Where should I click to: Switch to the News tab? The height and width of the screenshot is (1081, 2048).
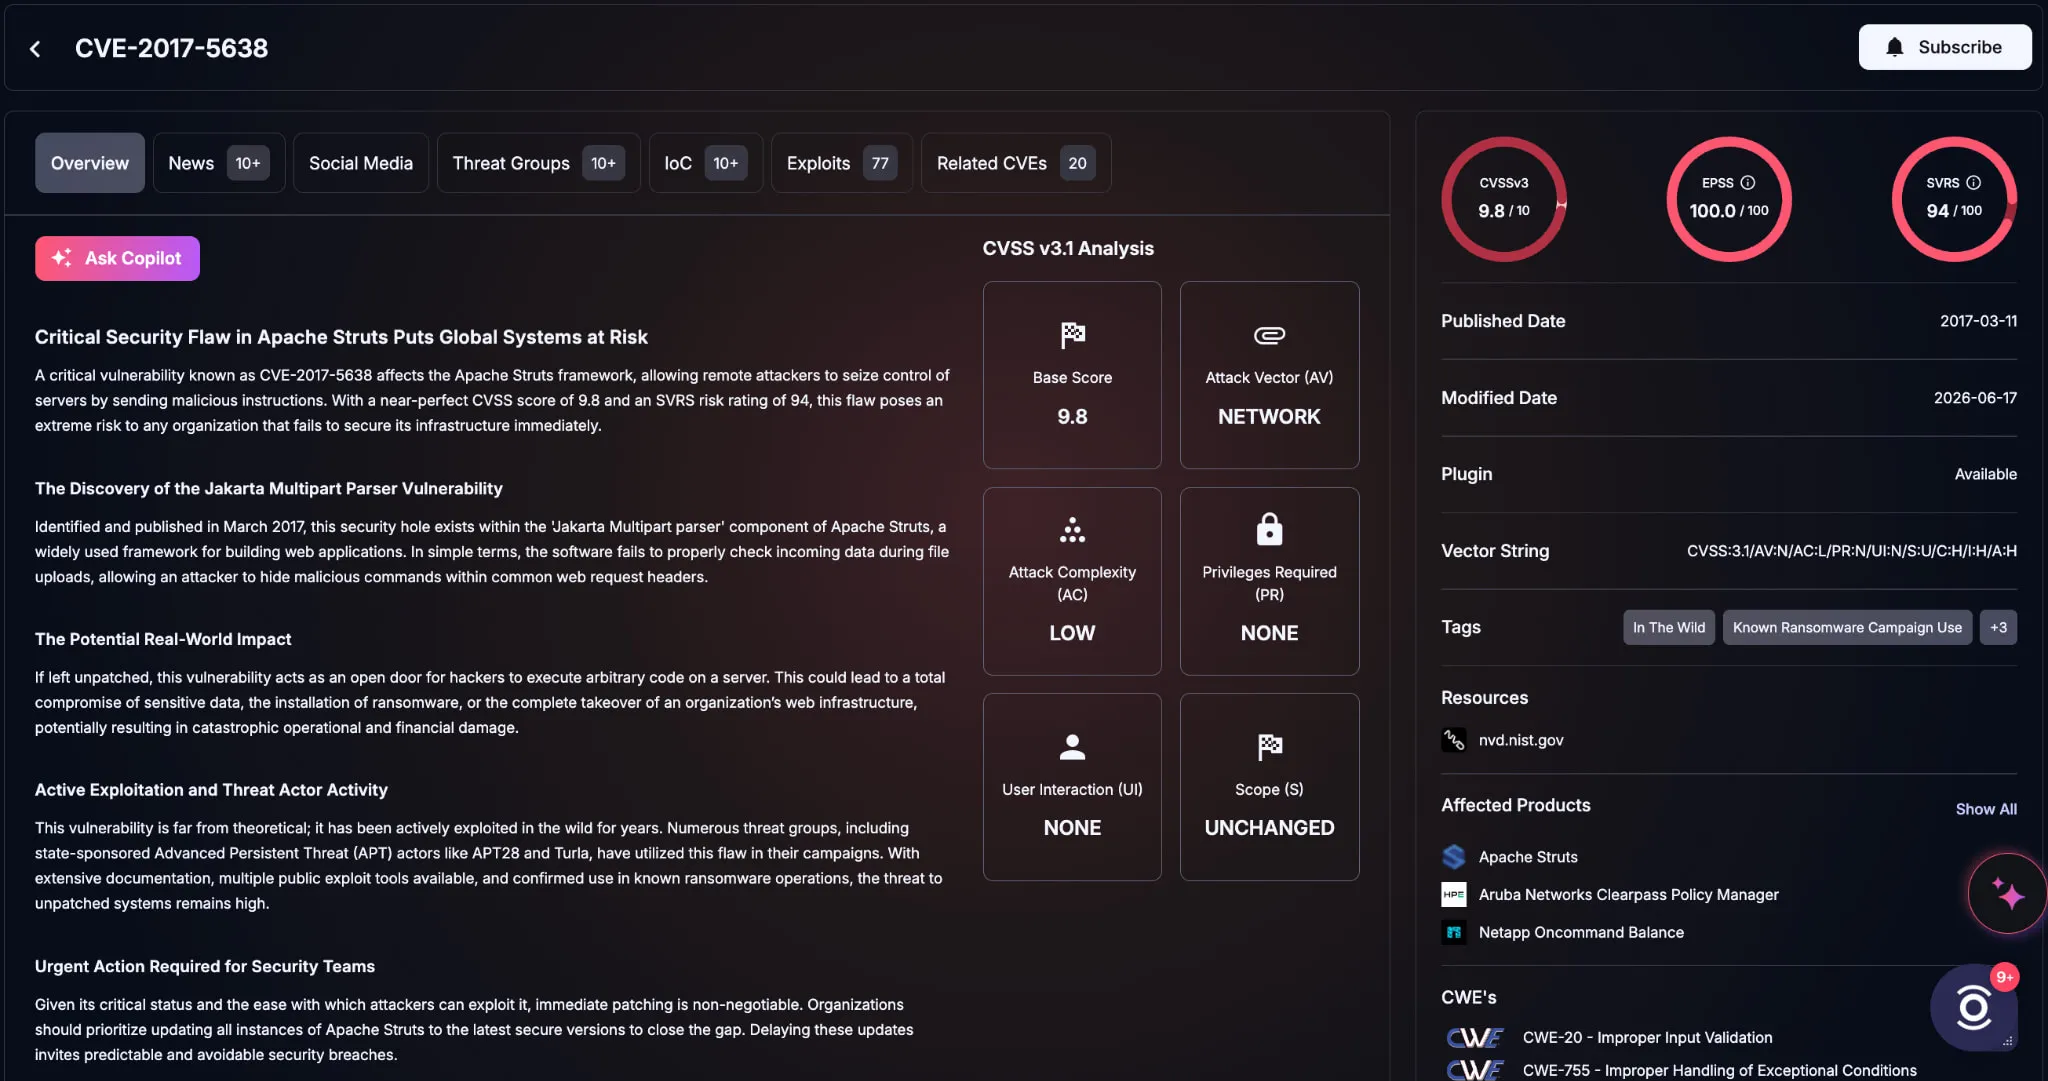pyautogui.click(x=218, y=163)
